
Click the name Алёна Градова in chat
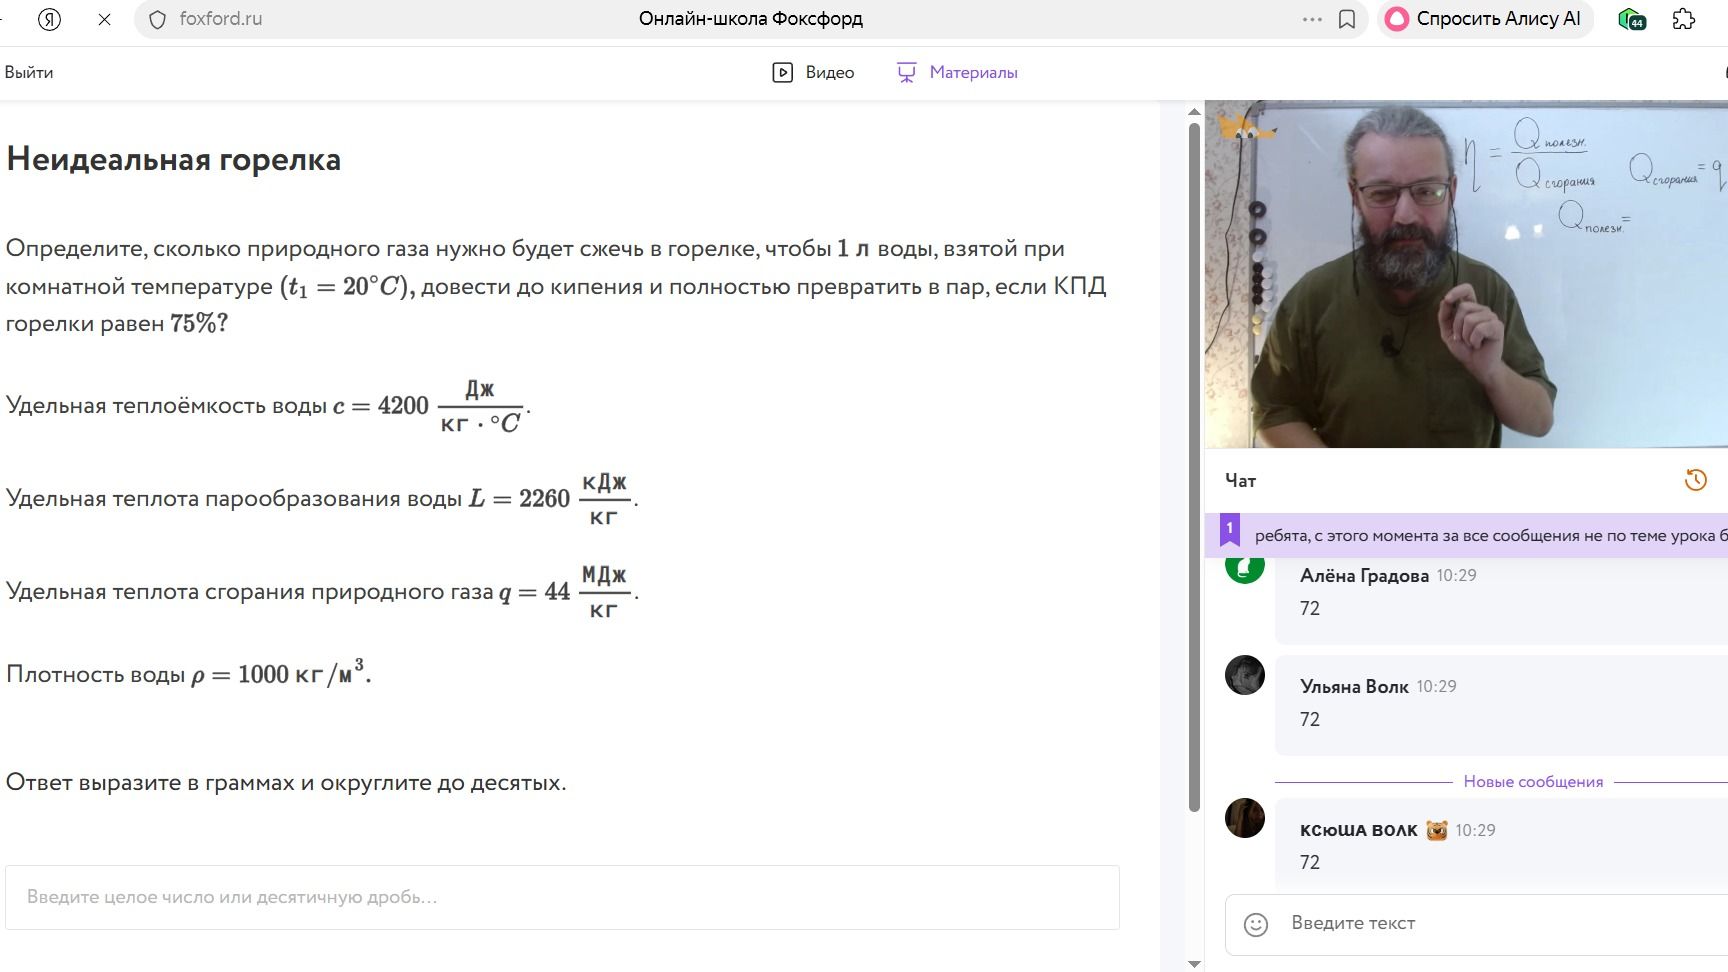tap(1364, 575)
